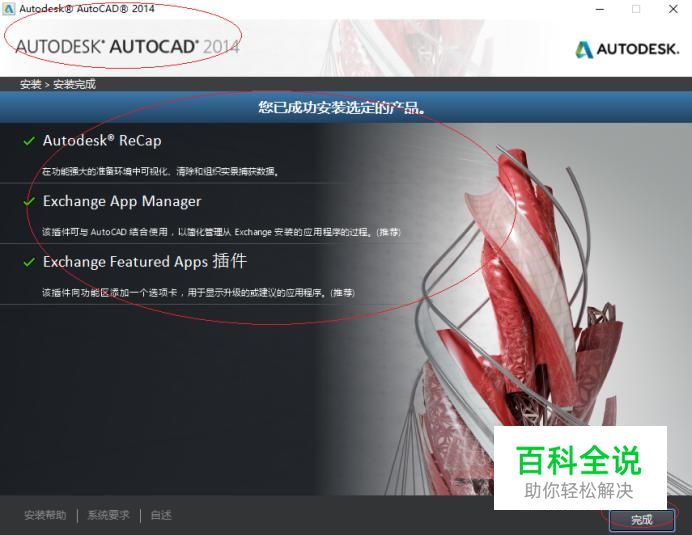Open the 安装帮助 link
The width and height of the screenshot is (692, 535).
click(x=45, y=515)
